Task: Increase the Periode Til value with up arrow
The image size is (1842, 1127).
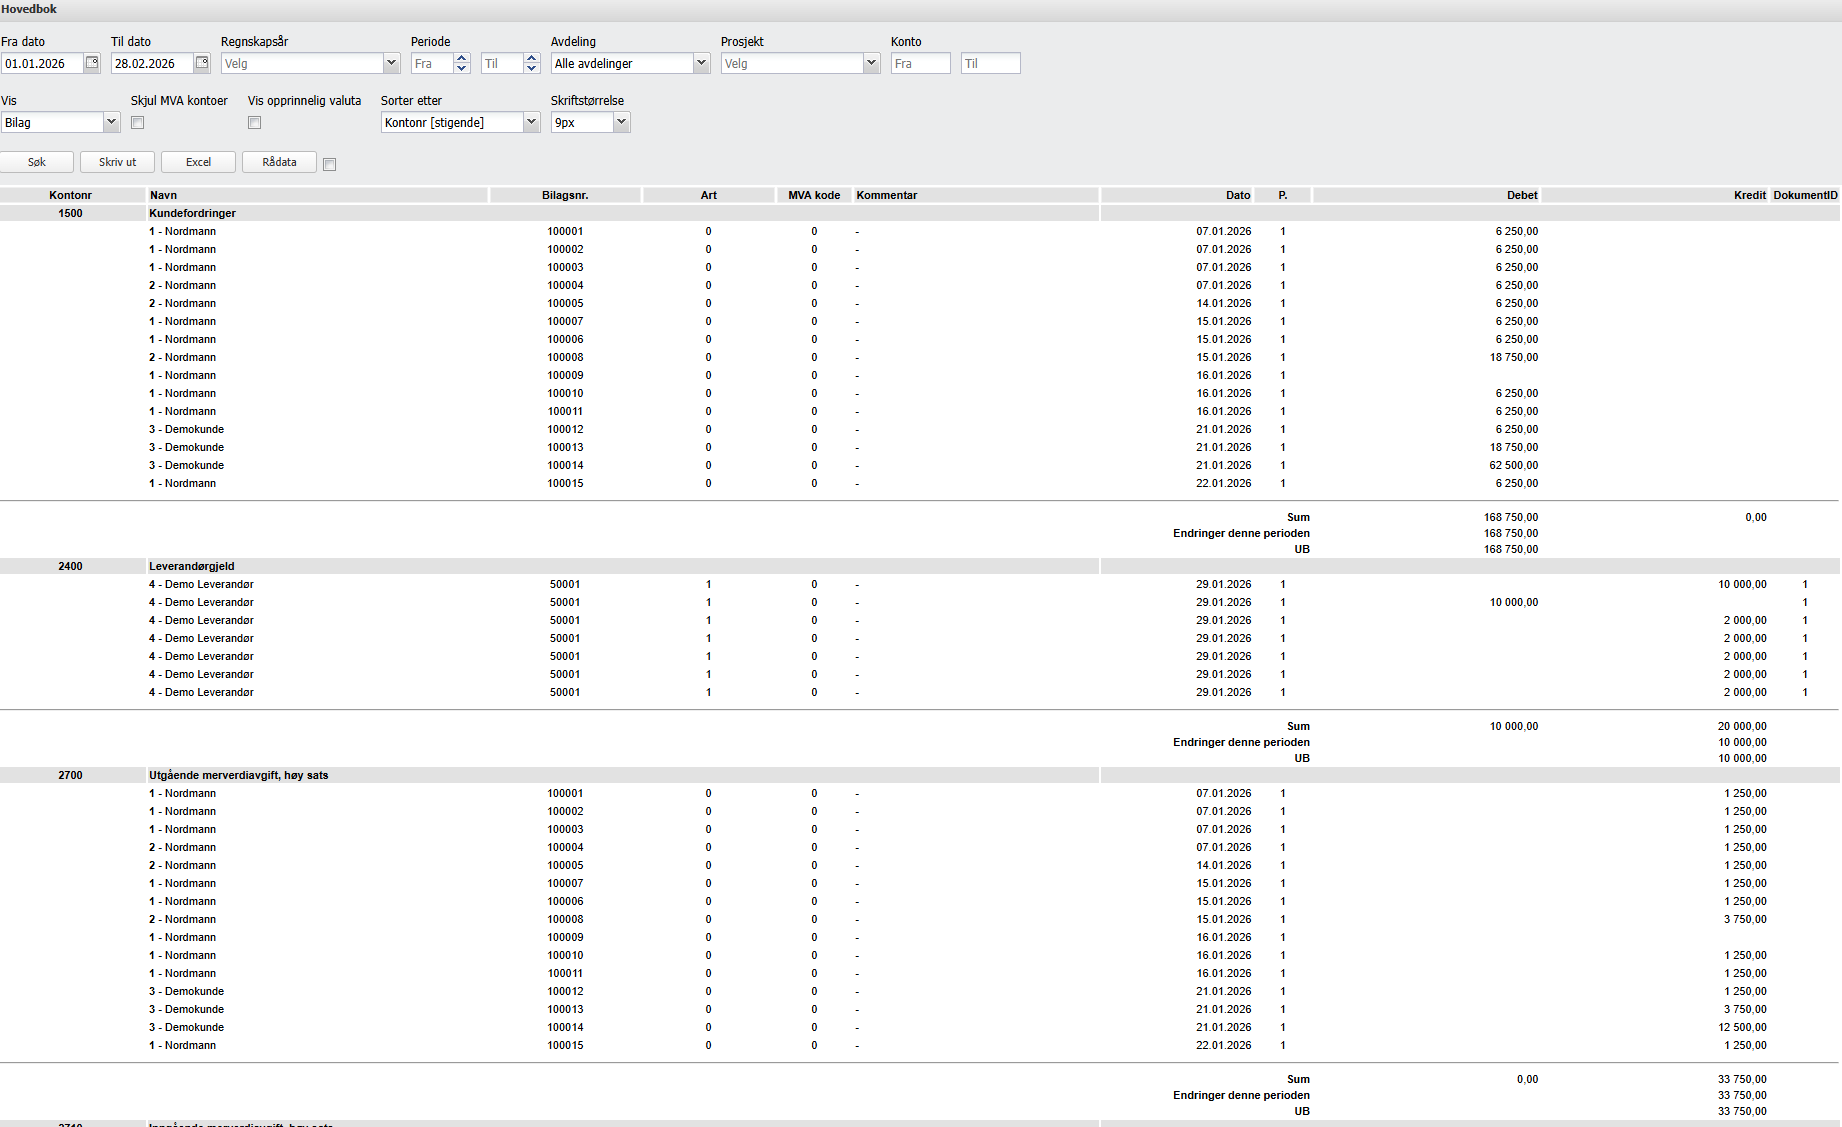Action: (531, 58)
